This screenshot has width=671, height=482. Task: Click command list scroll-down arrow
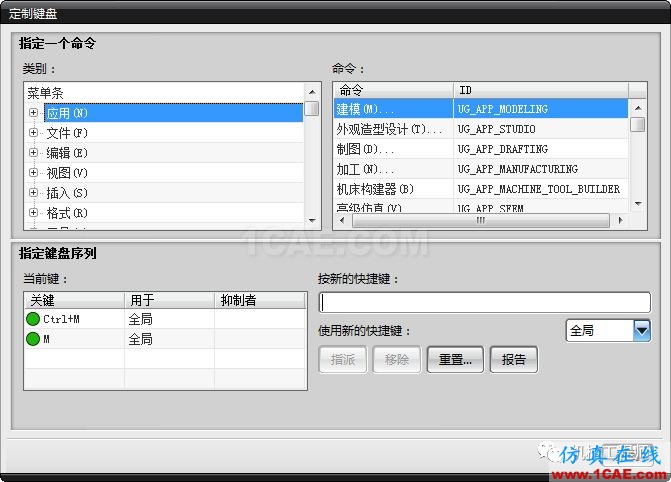coord(638,204)
